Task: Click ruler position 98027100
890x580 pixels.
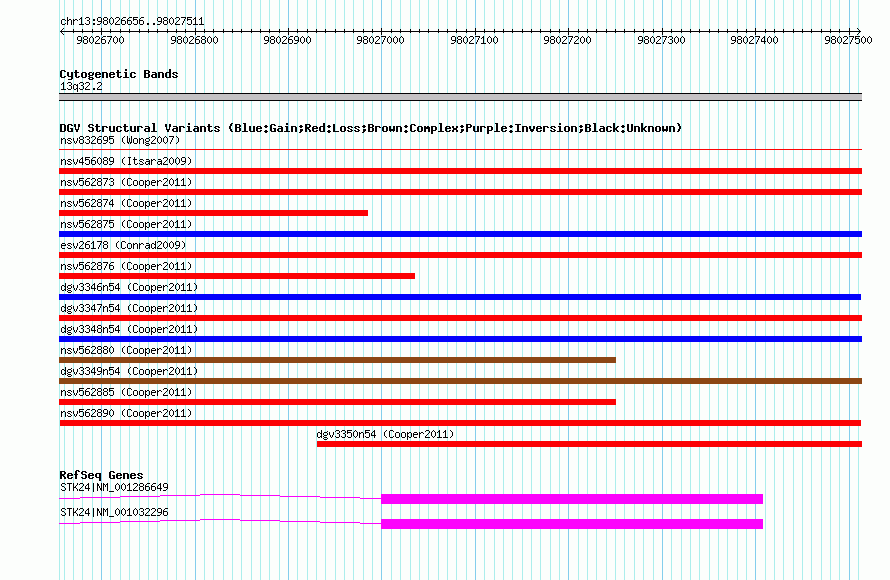Action: (x=474, y=40)
